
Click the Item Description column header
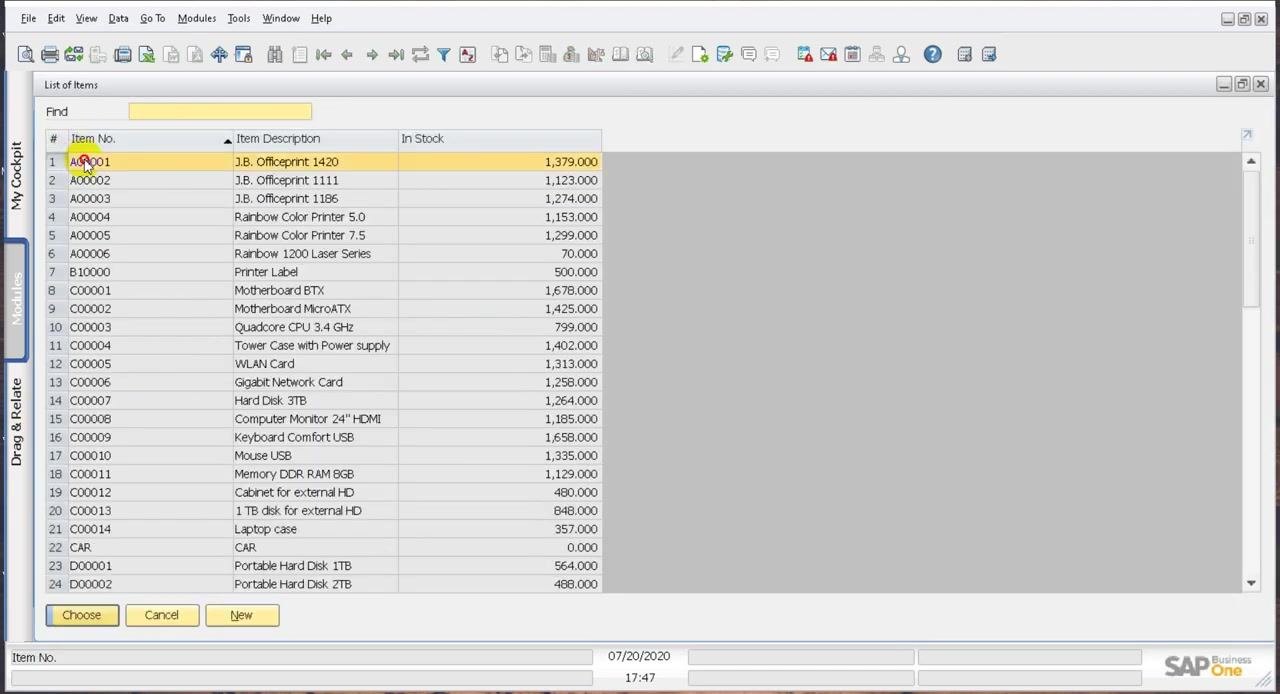click(315, 138)
